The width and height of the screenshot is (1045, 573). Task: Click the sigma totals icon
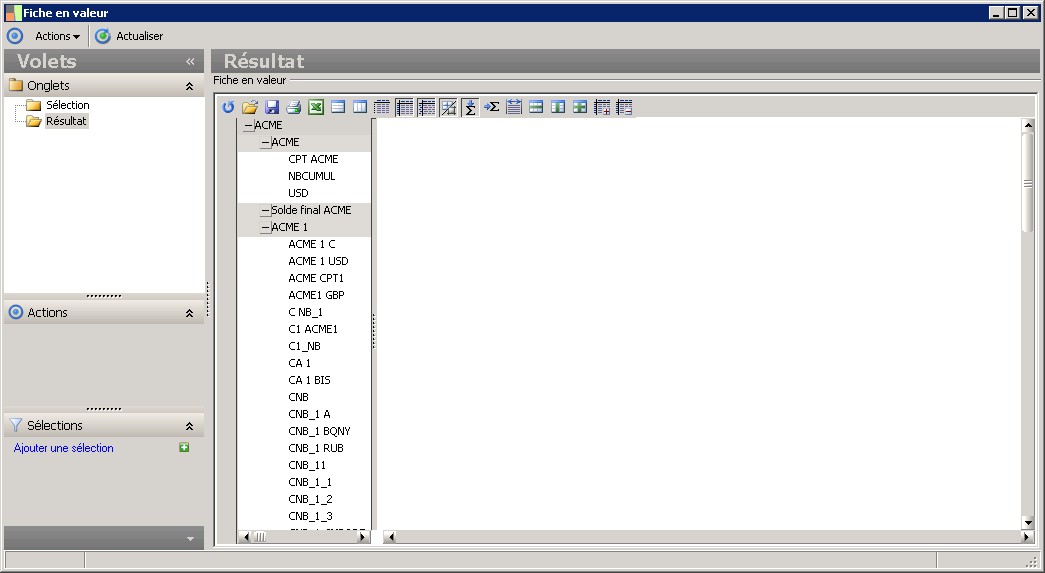pos(470,107)
